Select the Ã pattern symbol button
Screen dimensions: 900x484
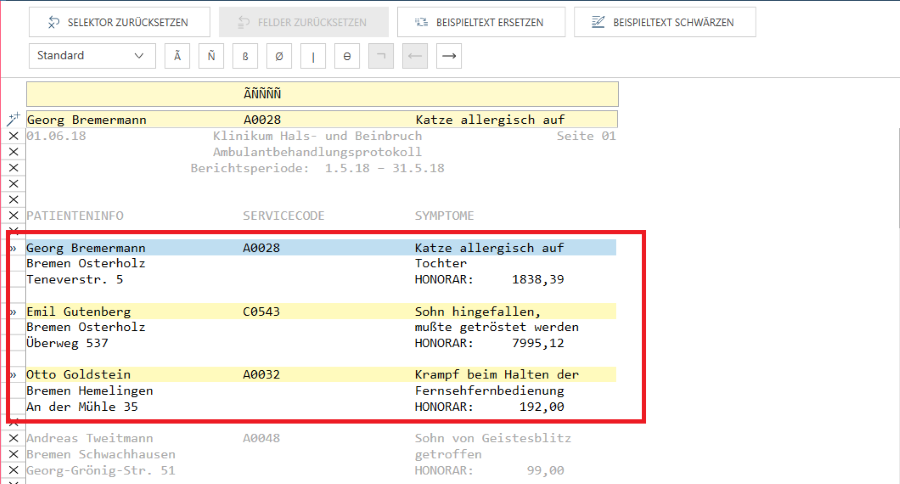178,56
